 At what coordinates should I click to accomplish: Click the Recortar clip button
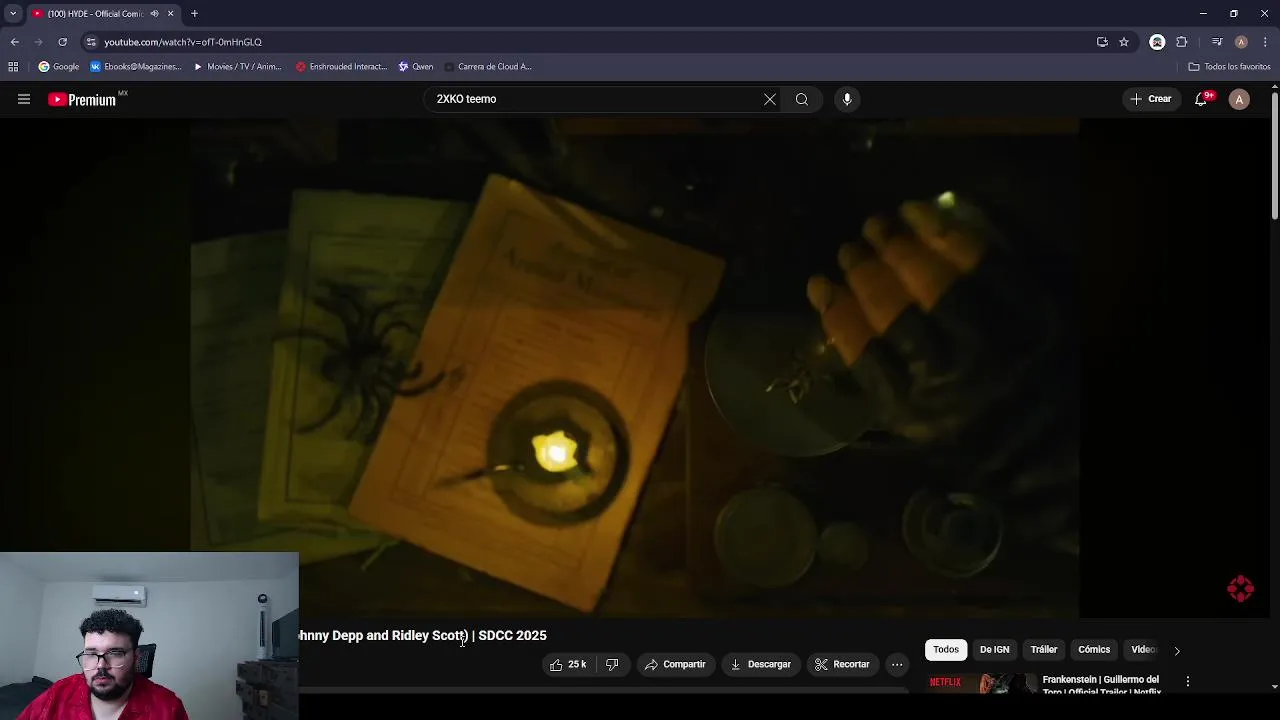point(842,664)
